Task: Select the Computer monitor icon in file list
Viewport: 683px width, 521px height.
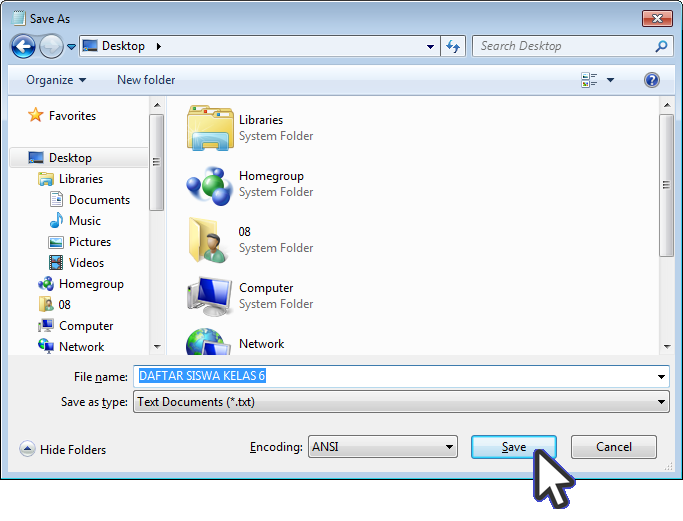Action: click(210, 296)
